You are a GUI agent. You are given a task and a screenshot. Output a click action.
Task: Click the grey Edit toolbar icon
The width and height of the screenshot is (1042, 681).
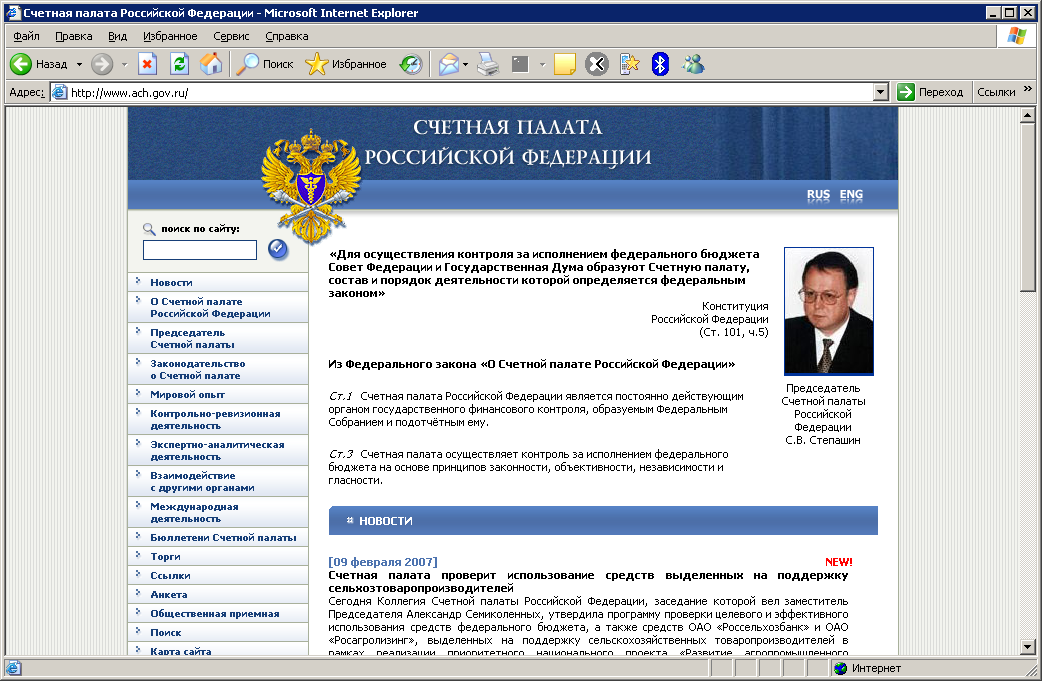point(520,64)
